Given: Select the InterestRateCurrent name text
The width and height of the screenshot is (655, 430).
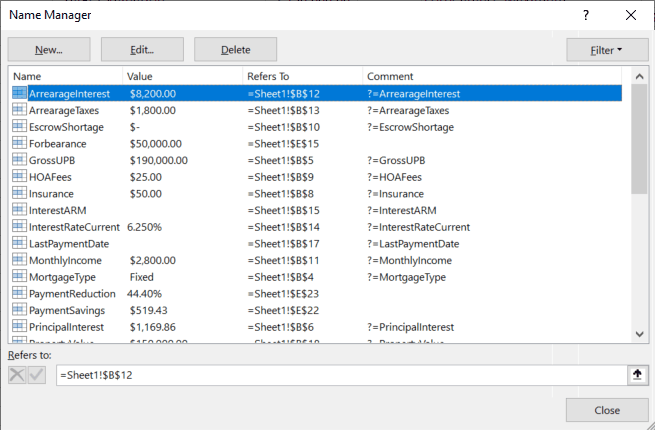Looking at the screenshot, I should [x=74, y=227].
